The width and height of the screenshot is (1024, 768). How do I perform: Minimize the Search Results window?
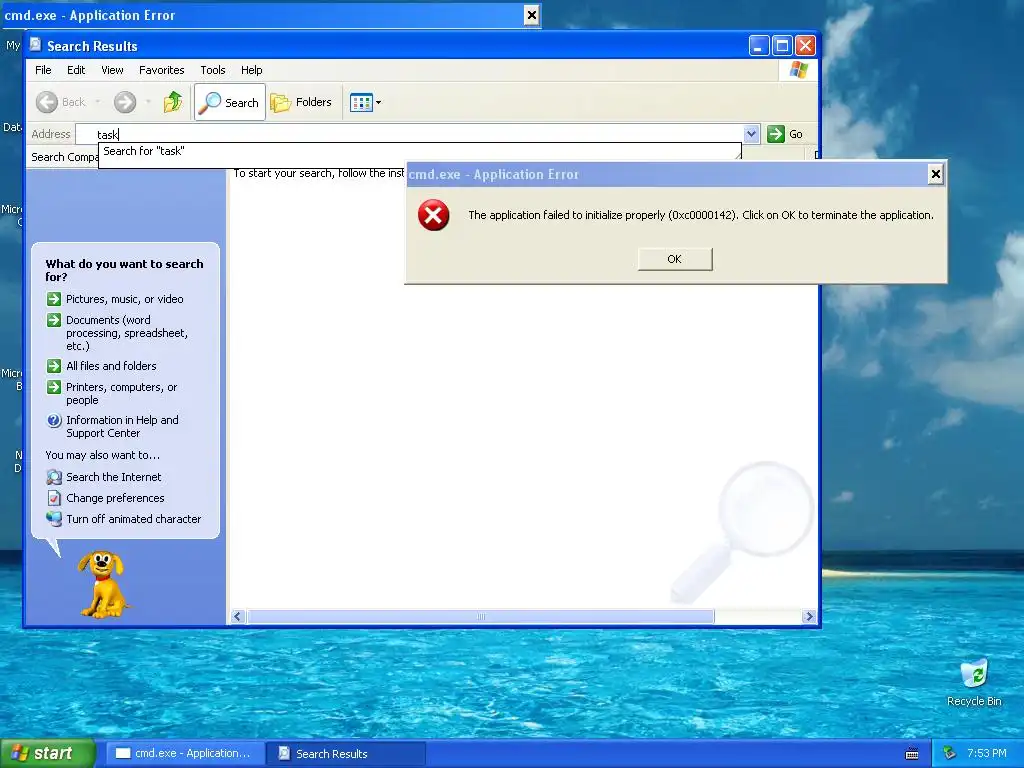click(x=758, y=46)
